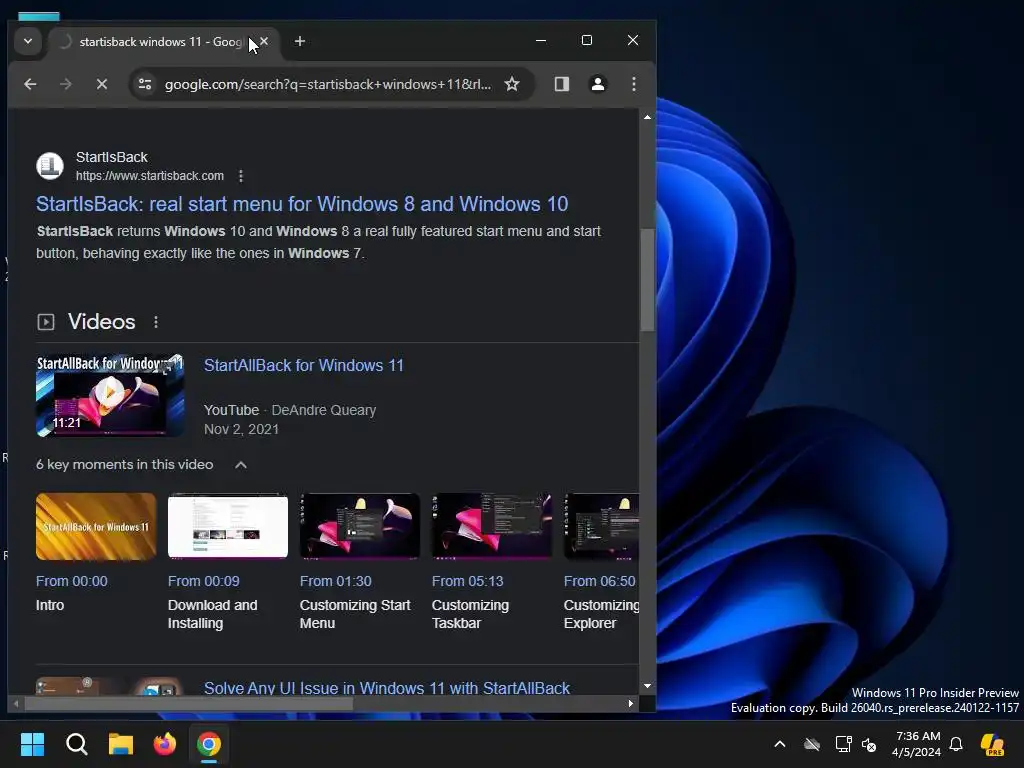Select the Chrome taskbar icon
The height and width of the screenshot is (768, 1024).
(x=209, y=744)
